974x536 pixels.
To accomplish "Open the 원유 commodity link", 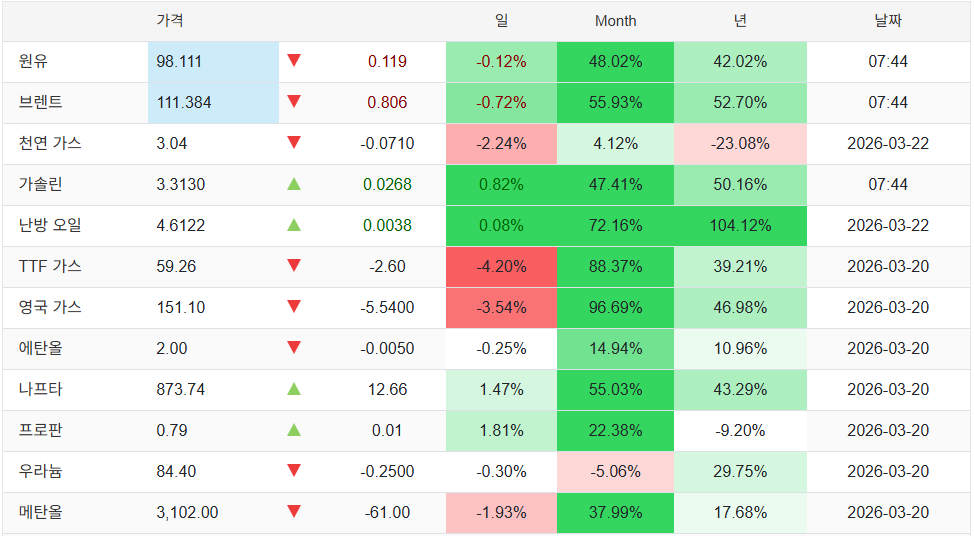I will coord(33,61).
